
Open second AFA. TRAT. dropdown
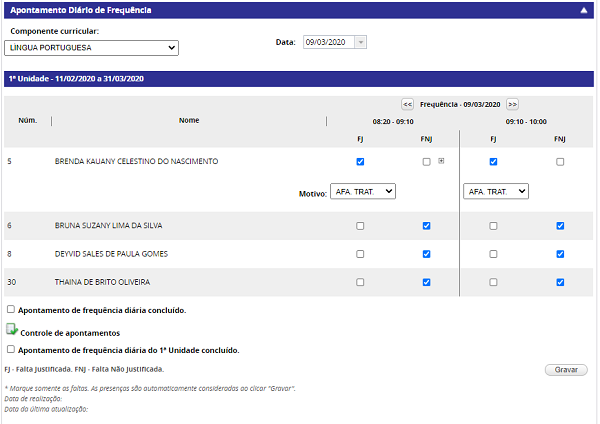pyautogui.click(x=496, y=191)
